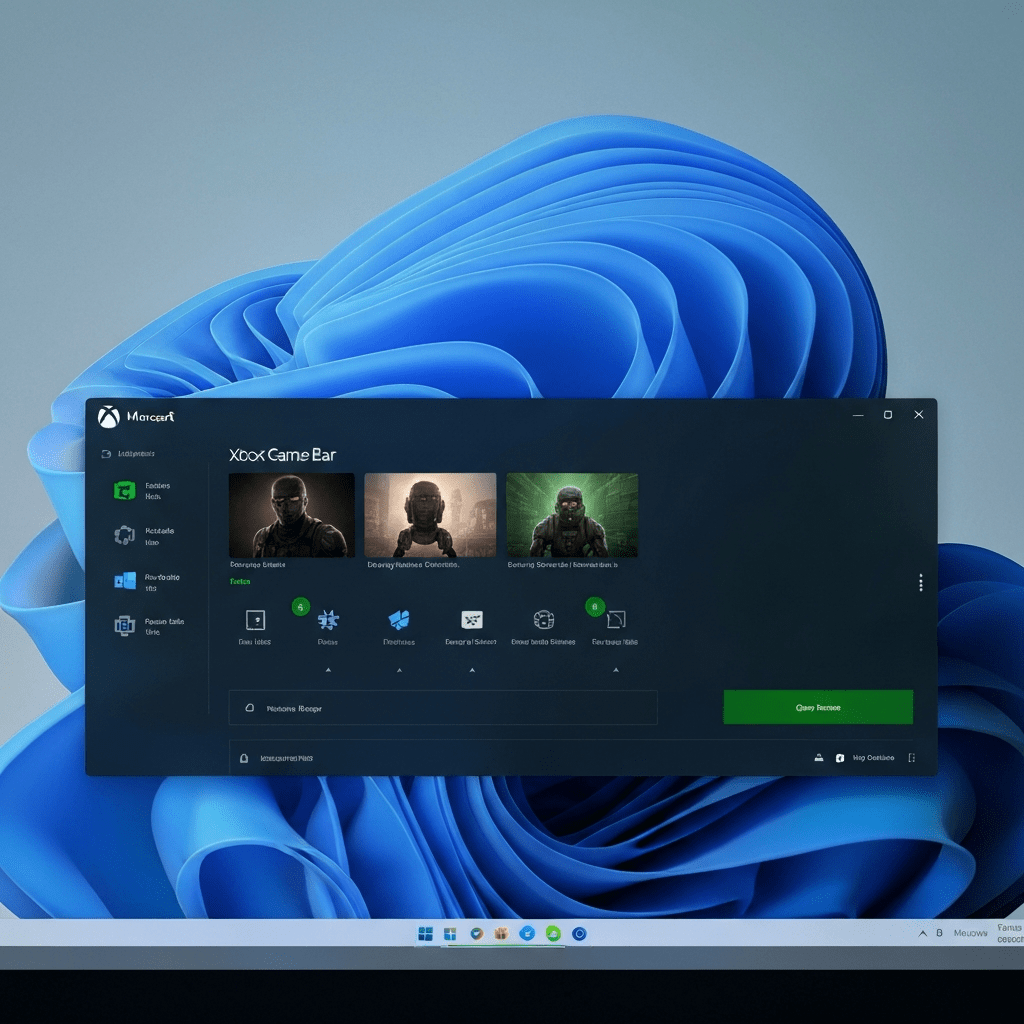
Task: Click the B indicator in system tray
Action: 939,933
